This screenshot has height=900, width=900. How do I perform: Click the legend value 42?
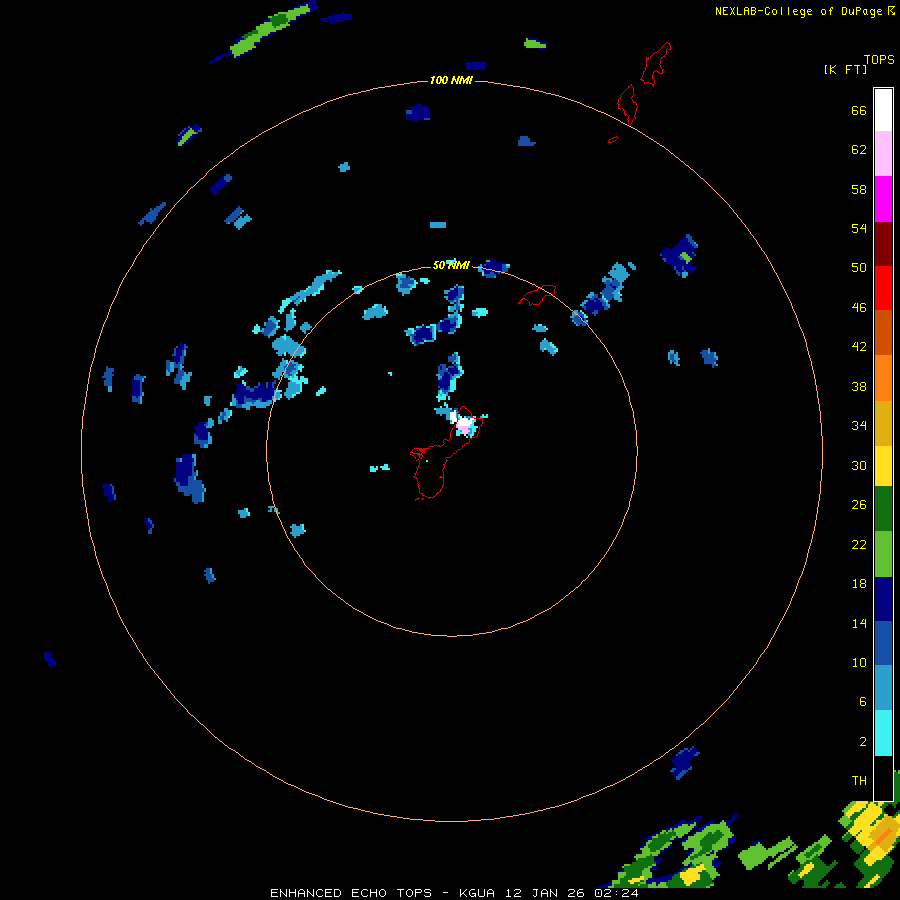coord(859,347)
